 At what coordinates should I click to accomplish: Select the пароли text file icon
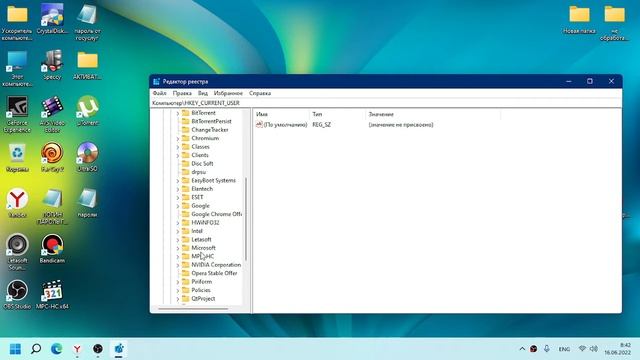coord(87,203)
